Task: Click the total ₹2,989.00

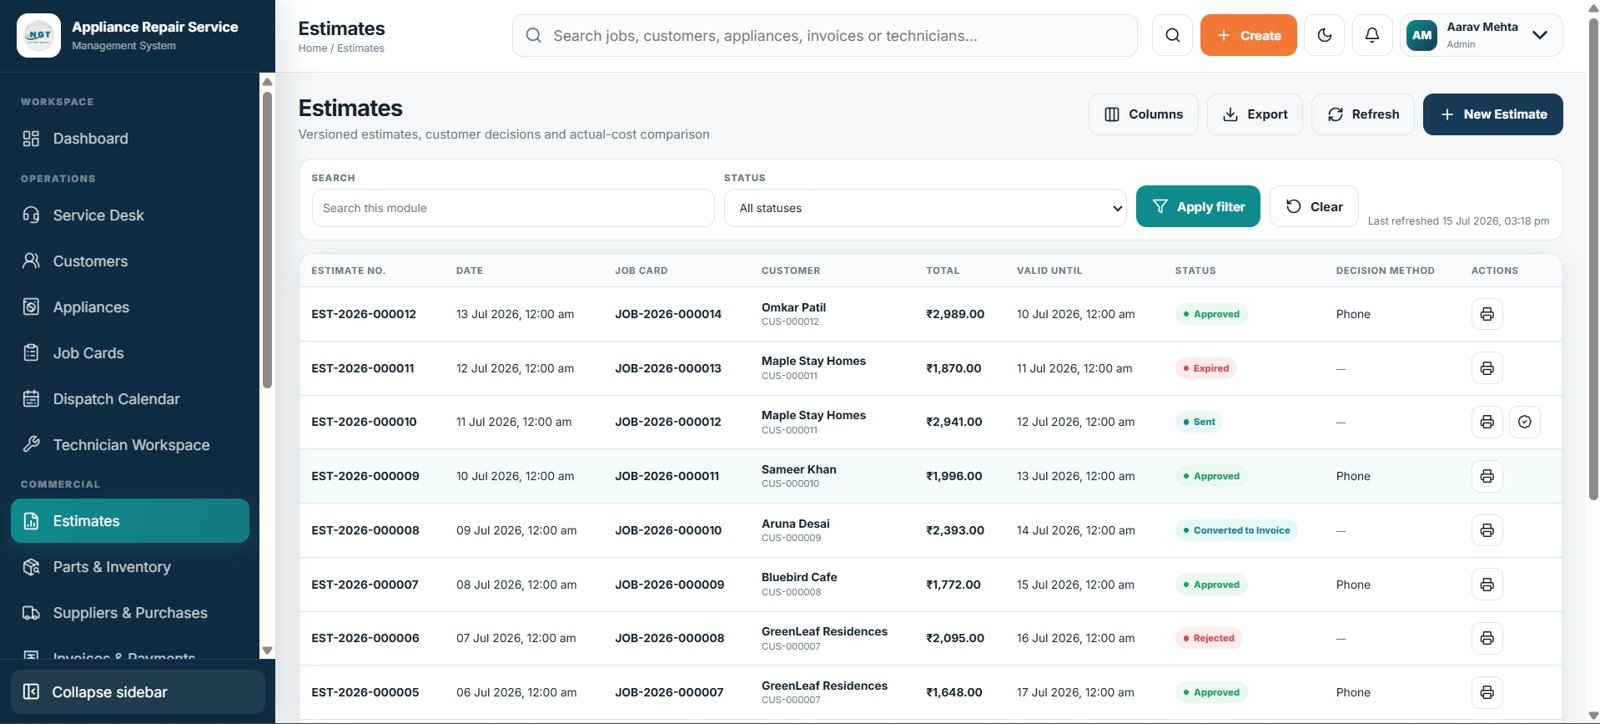Action: point(955,314)
